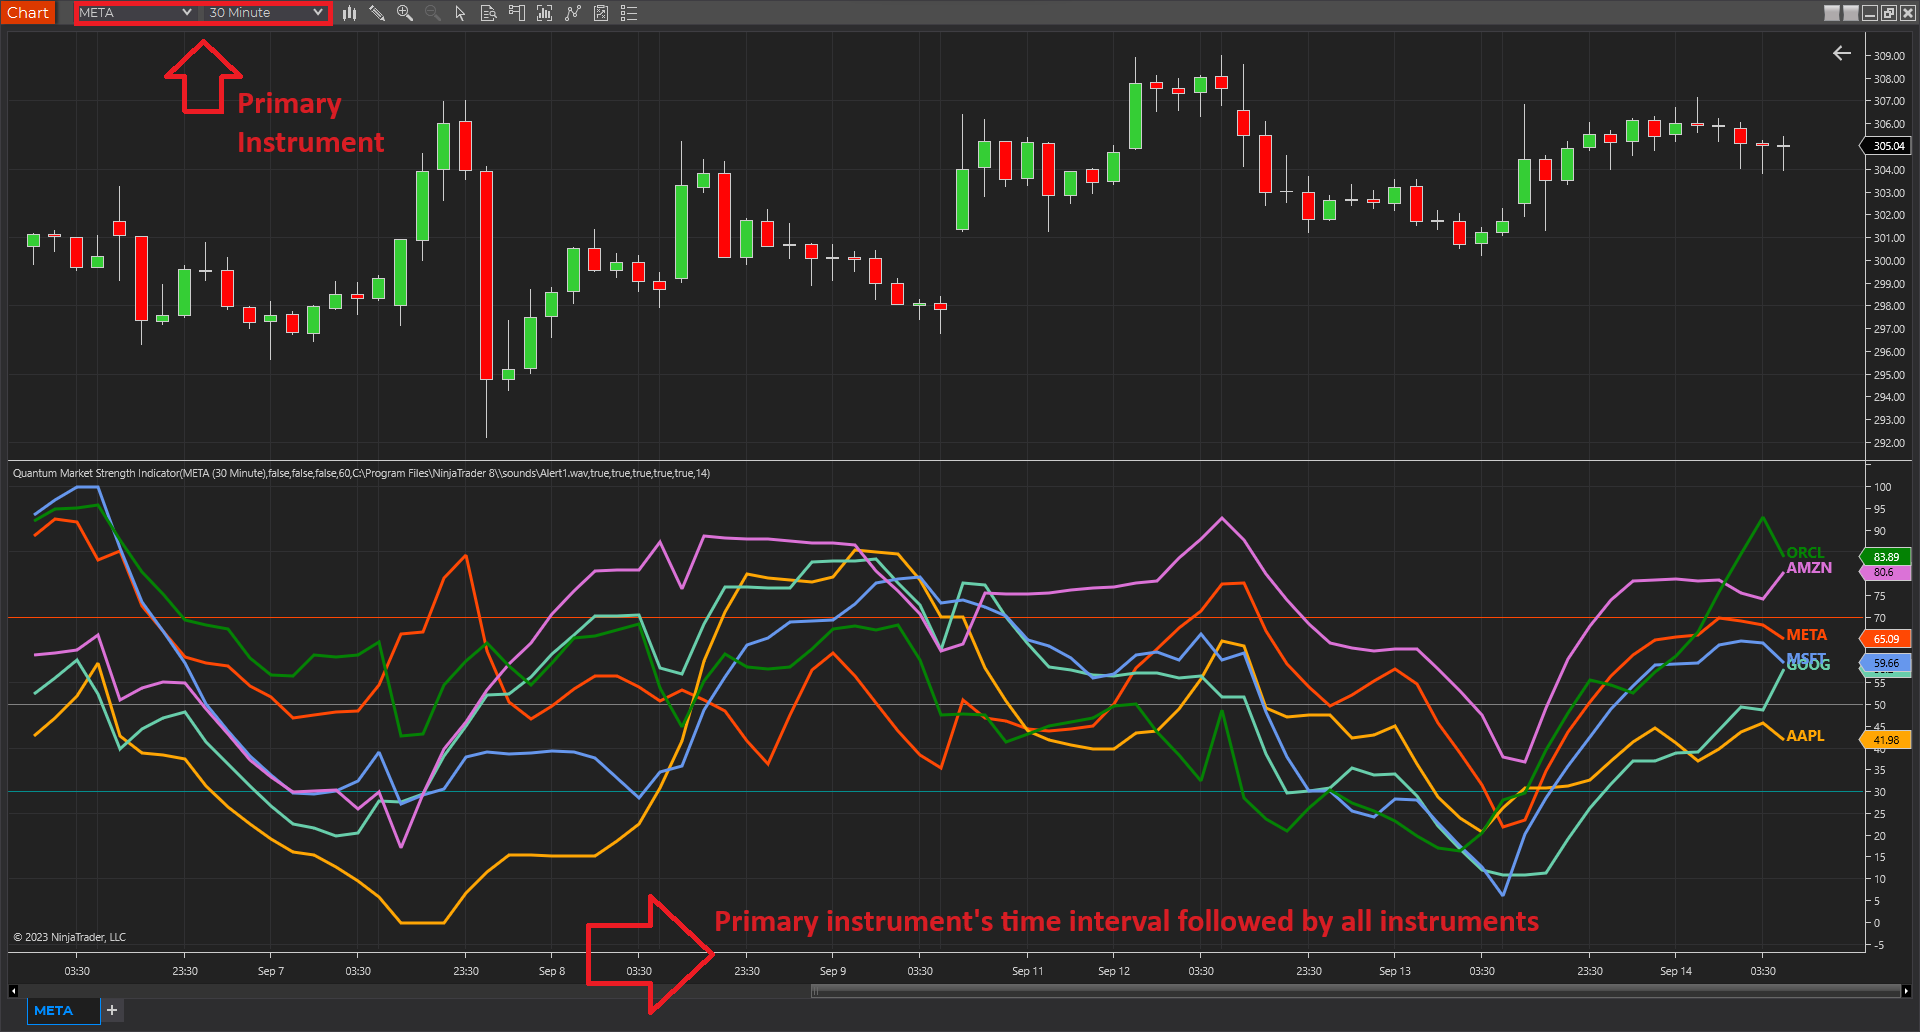
Task: Select the META chart tab
Action: tap(54, 1010)
